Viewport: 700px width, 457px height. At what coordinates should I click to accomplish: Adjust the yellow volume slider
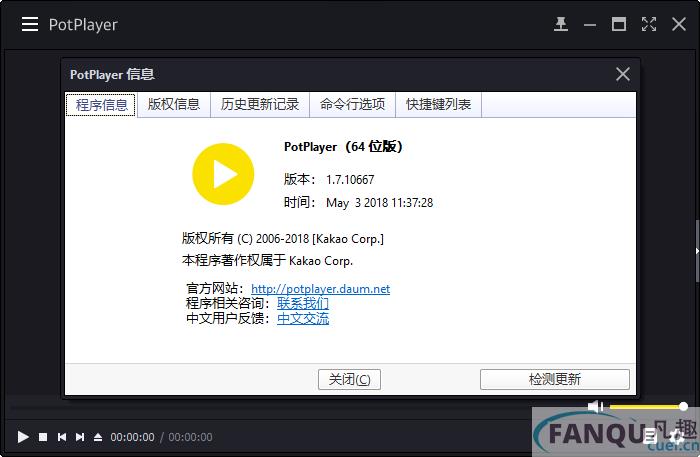tap(648, 407)
